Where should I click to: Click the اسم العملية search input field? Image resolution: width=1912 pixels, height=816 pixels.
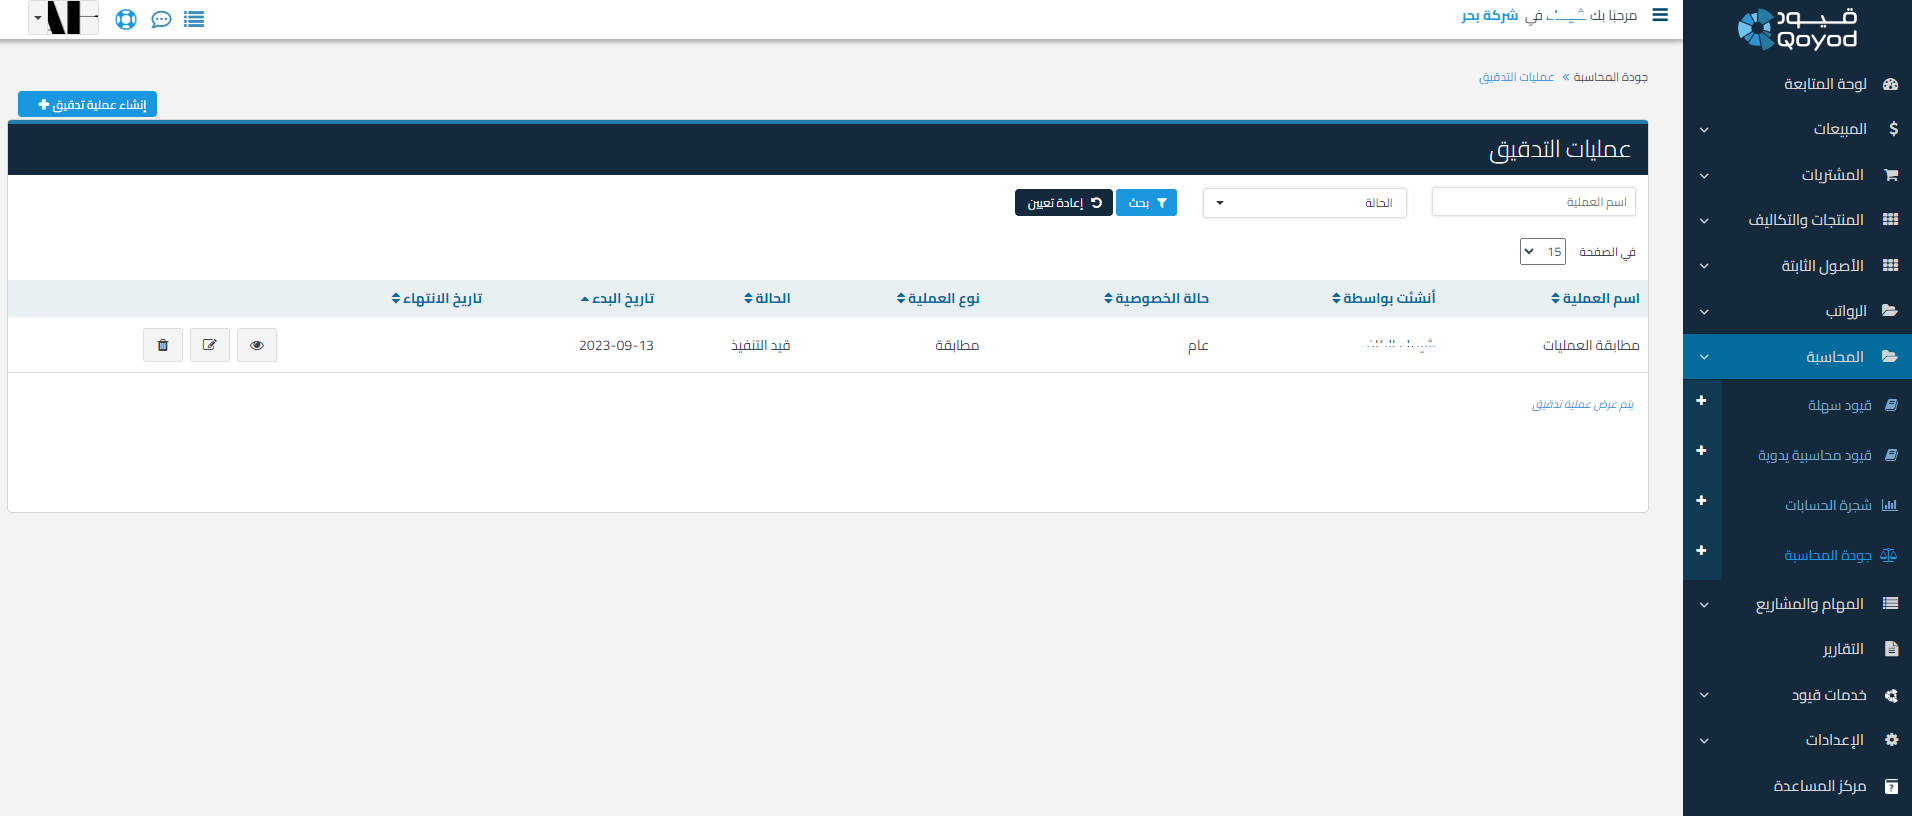click(1533, 202)
